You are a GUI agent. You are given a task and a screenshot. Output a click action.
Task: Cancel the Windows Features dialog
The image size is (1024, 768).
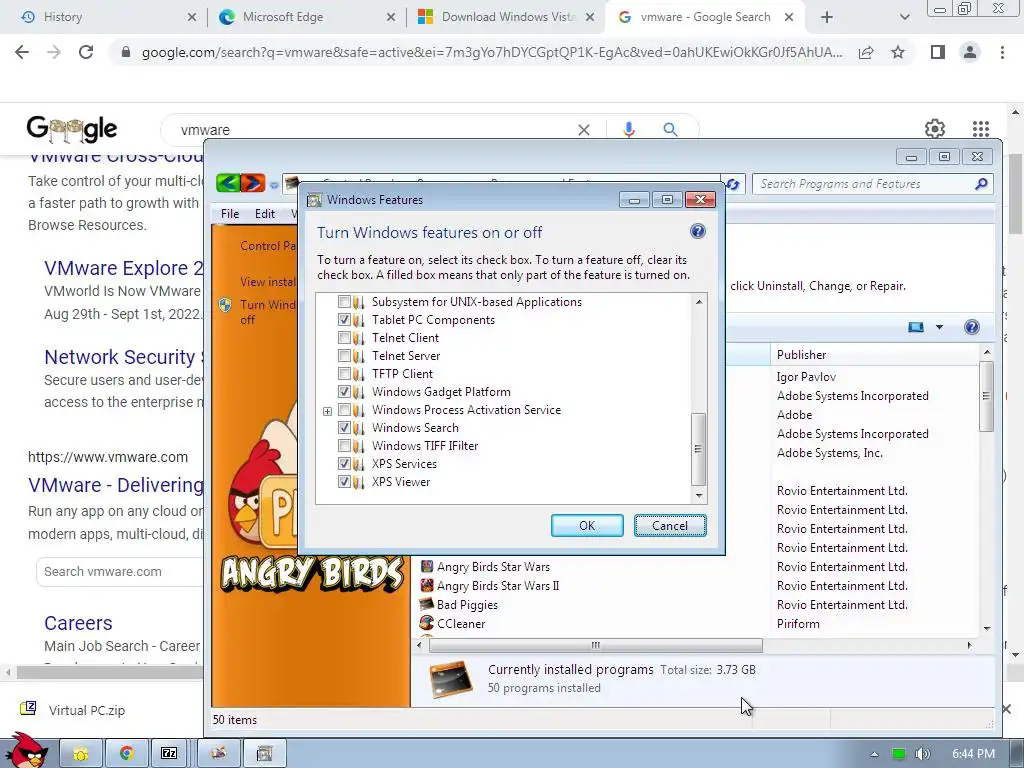pyautogui.click(x=670, y=526)
